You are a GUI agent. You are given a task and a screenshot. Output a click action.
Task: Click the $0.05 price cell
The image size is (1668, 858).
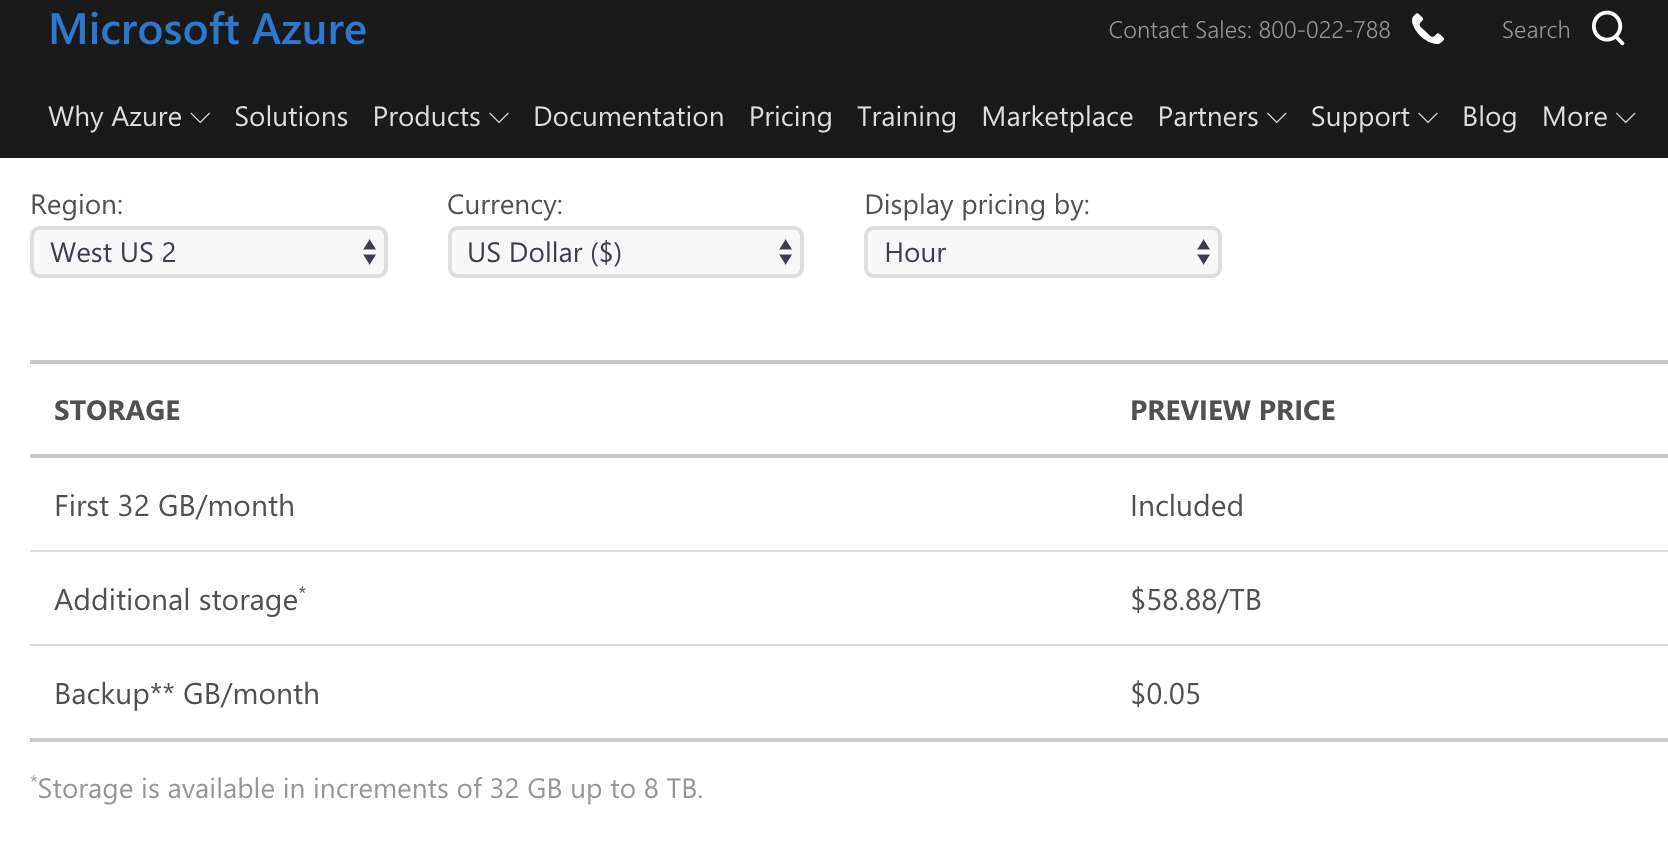point(1165,693)
